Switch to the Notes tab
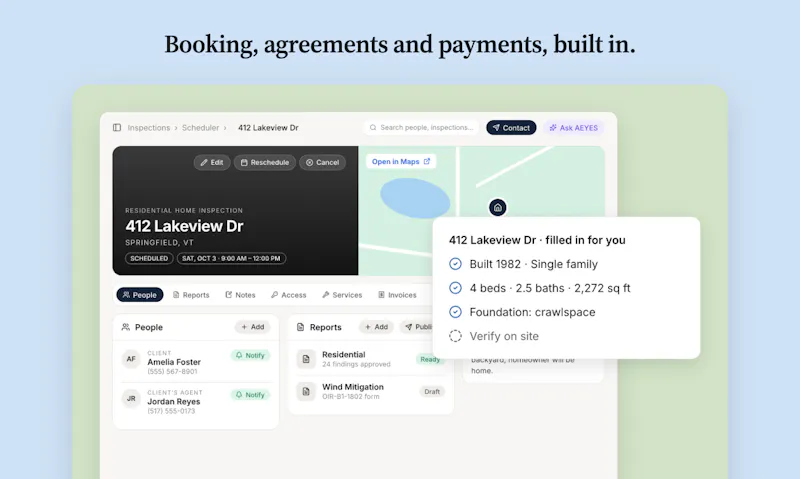The width and height of the screenshot is (800, 479). click(240, 295)
